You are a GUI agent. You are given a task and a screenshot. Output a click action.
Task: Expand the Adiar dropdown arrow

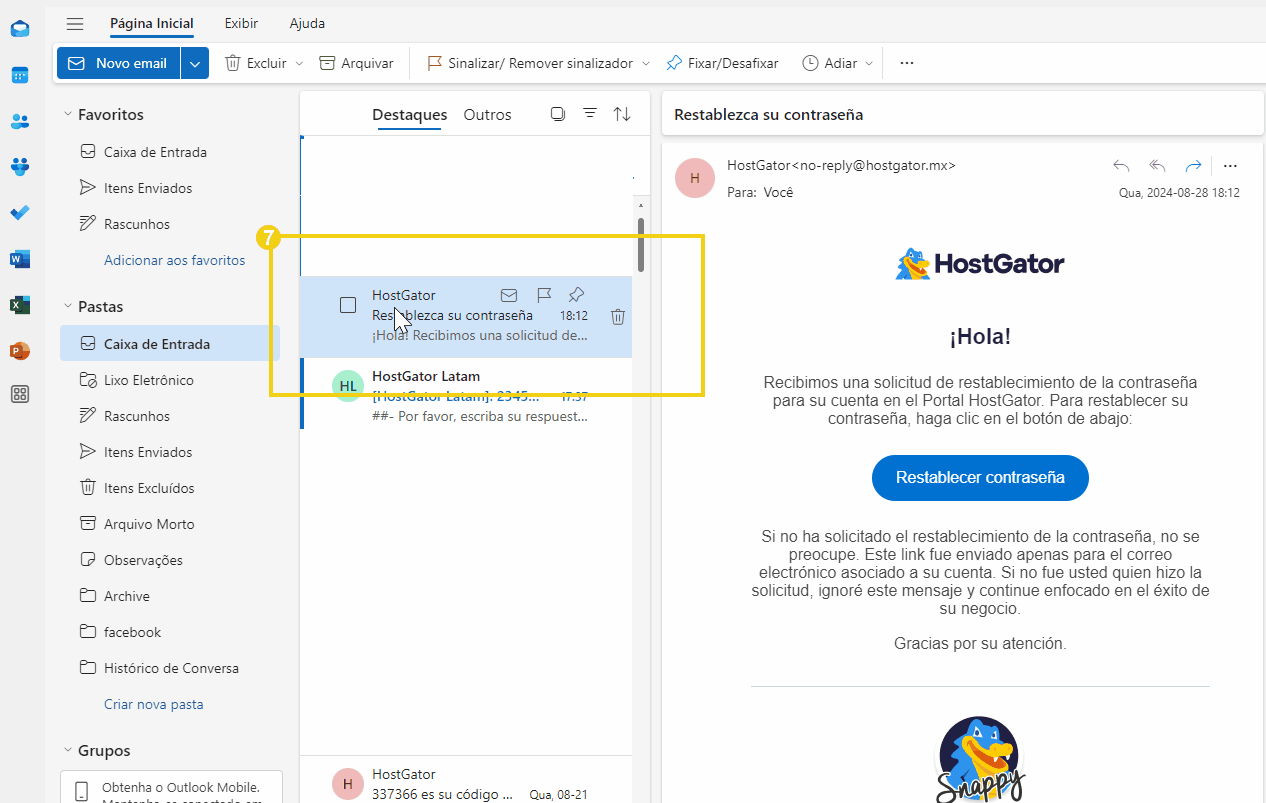pos(870,63)
